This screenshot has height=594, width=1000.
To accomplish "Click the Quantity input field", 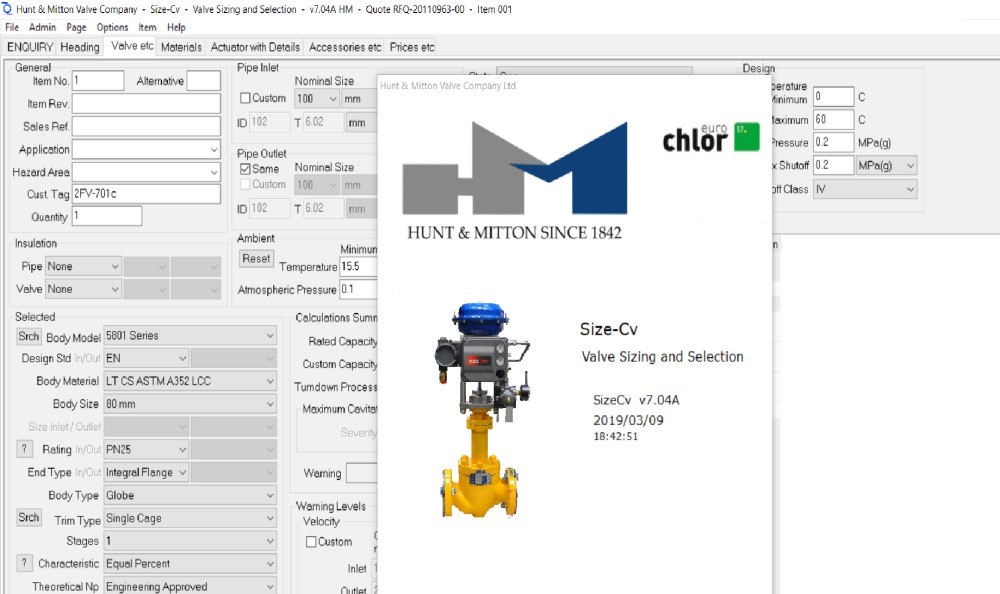I will (x=107, y=216).
